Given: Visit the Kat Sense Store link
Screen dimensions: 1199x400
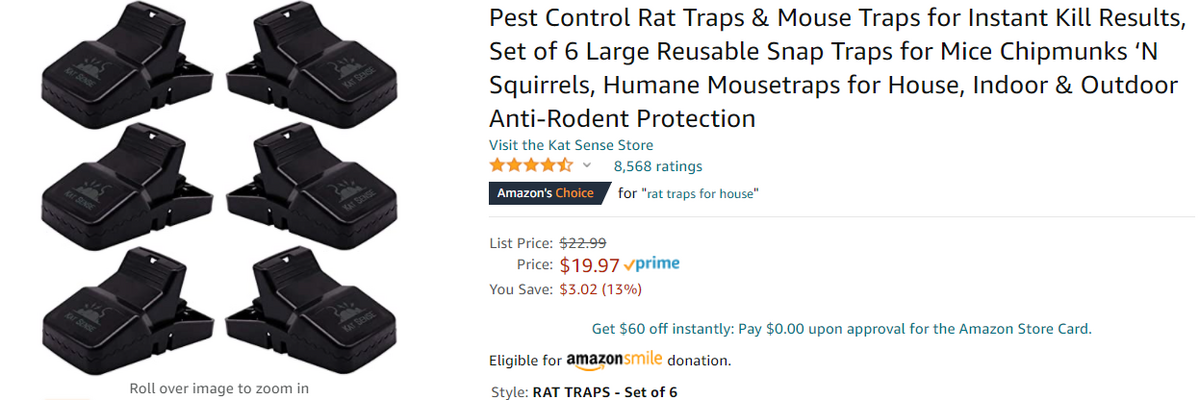Looking at the screenshot, I should (x=570, y=145).
